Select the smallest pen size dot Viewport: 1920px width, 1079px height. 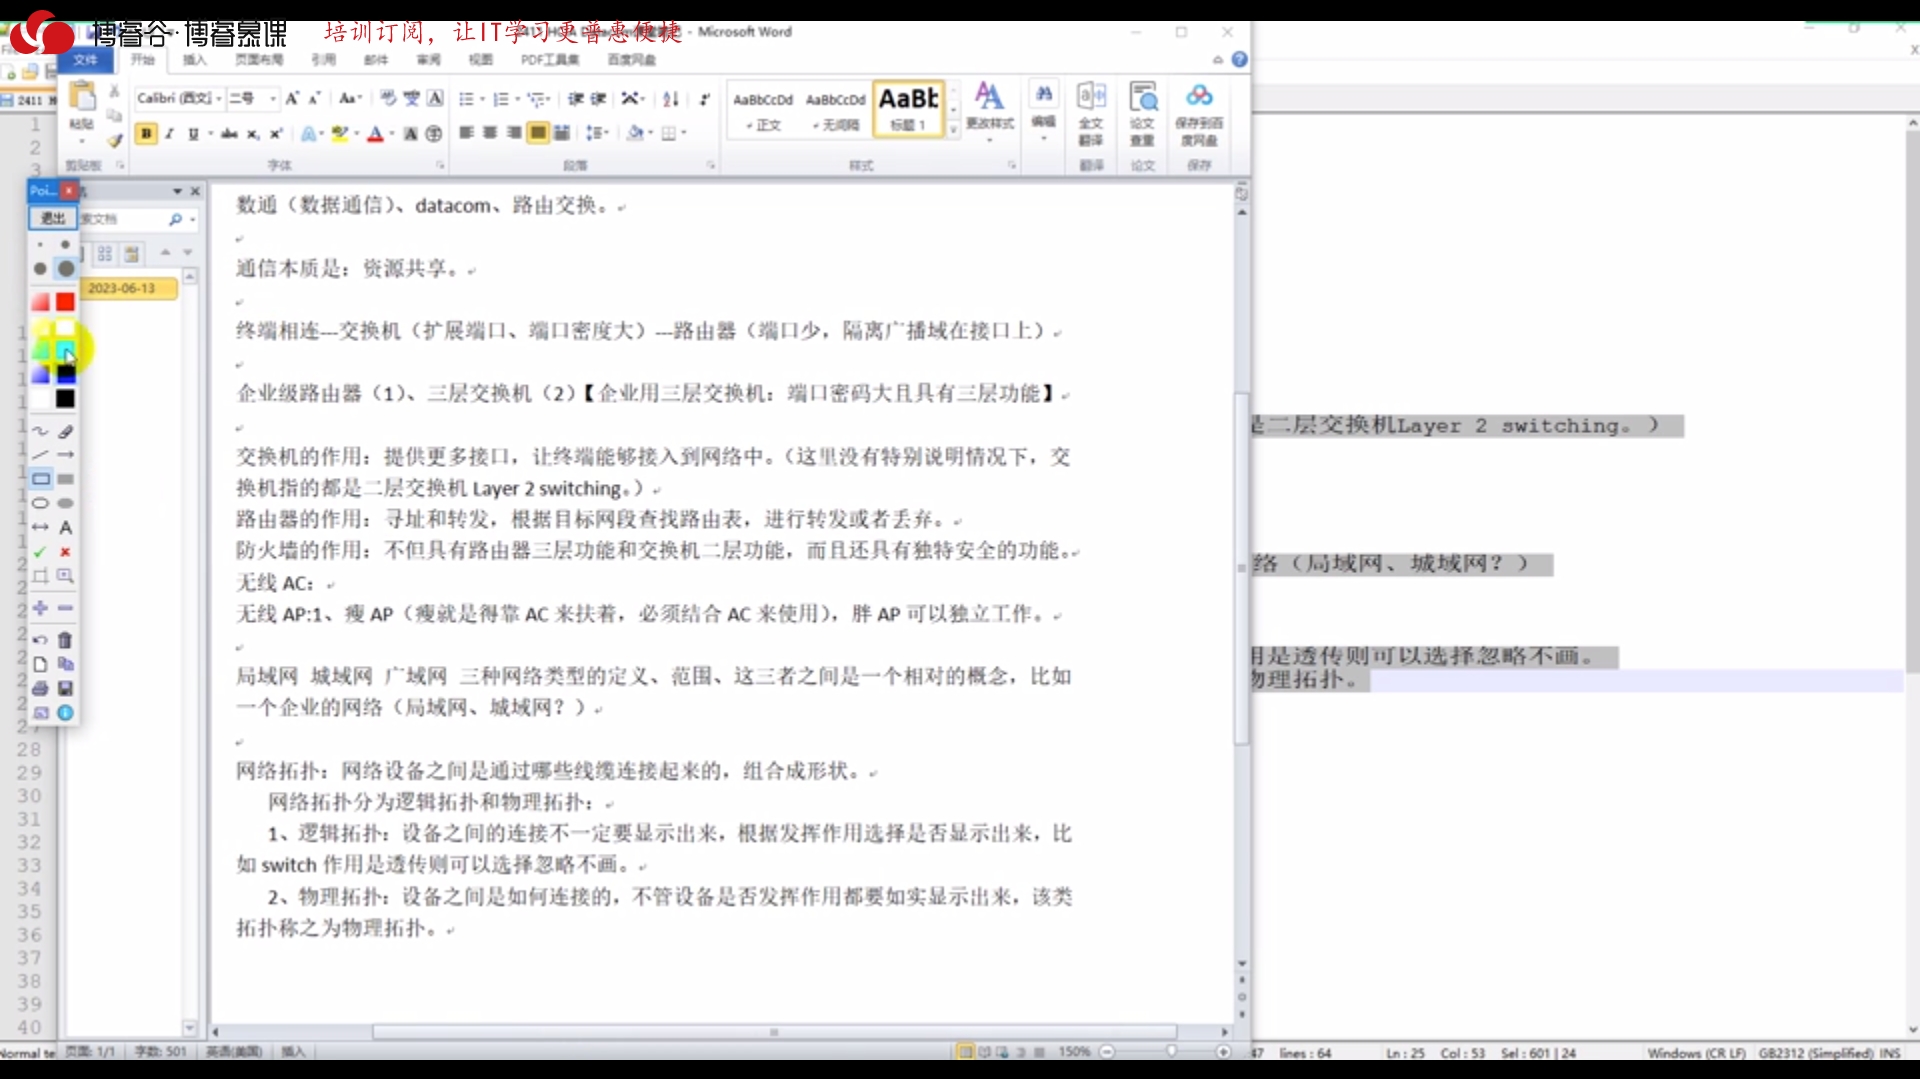tap(40, 245)
